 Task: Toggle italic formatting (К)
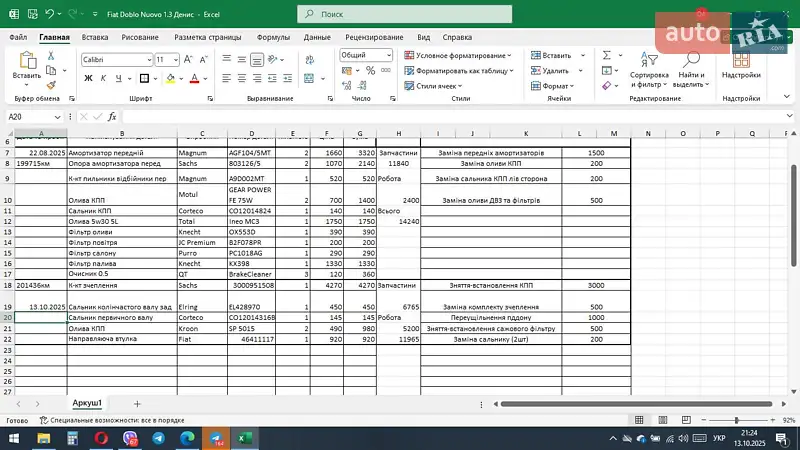103,78
